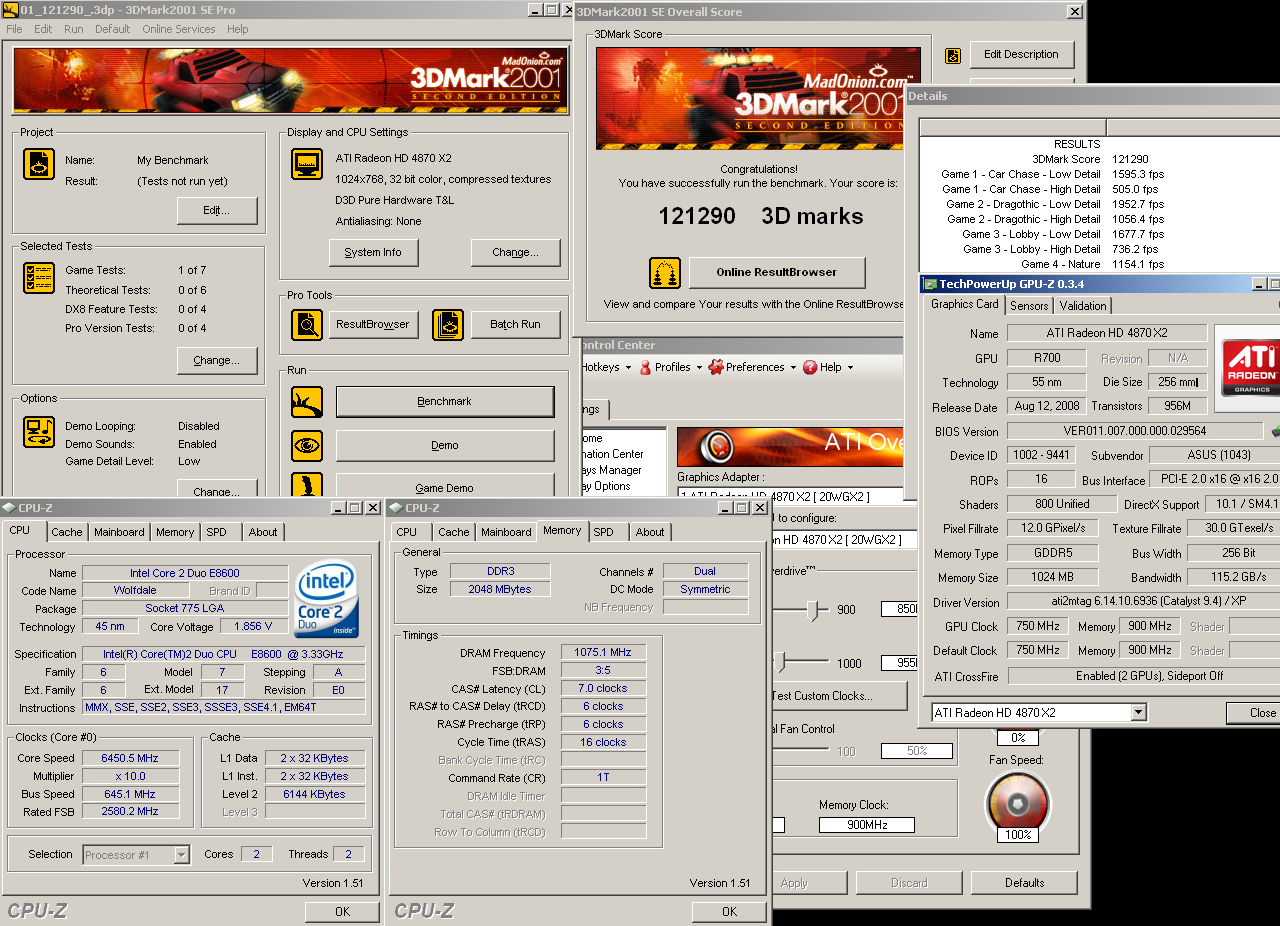
Task: Expand the Profiles menu arrow
Action: pos(698,367)
